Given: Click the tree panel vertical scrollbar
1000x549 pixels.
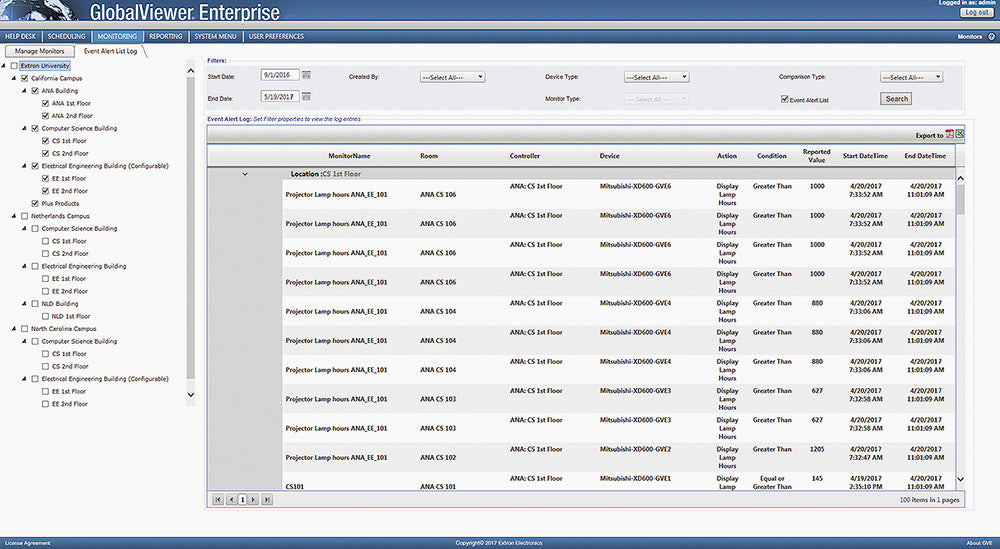Looking at the screenshot, I should [x=190, y=230].
